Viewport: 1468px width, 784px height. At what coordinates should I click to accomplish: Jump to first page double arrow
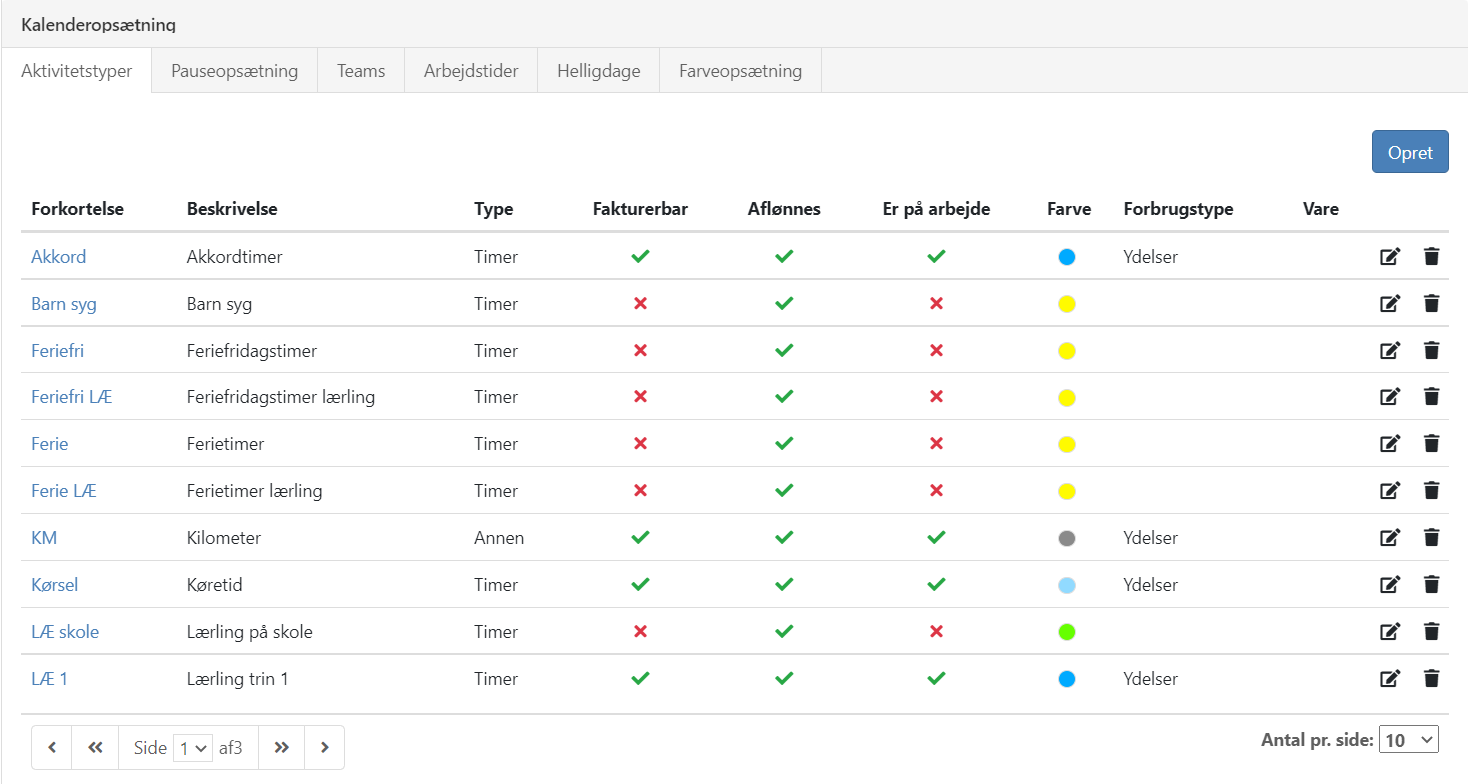coord(95,747)
